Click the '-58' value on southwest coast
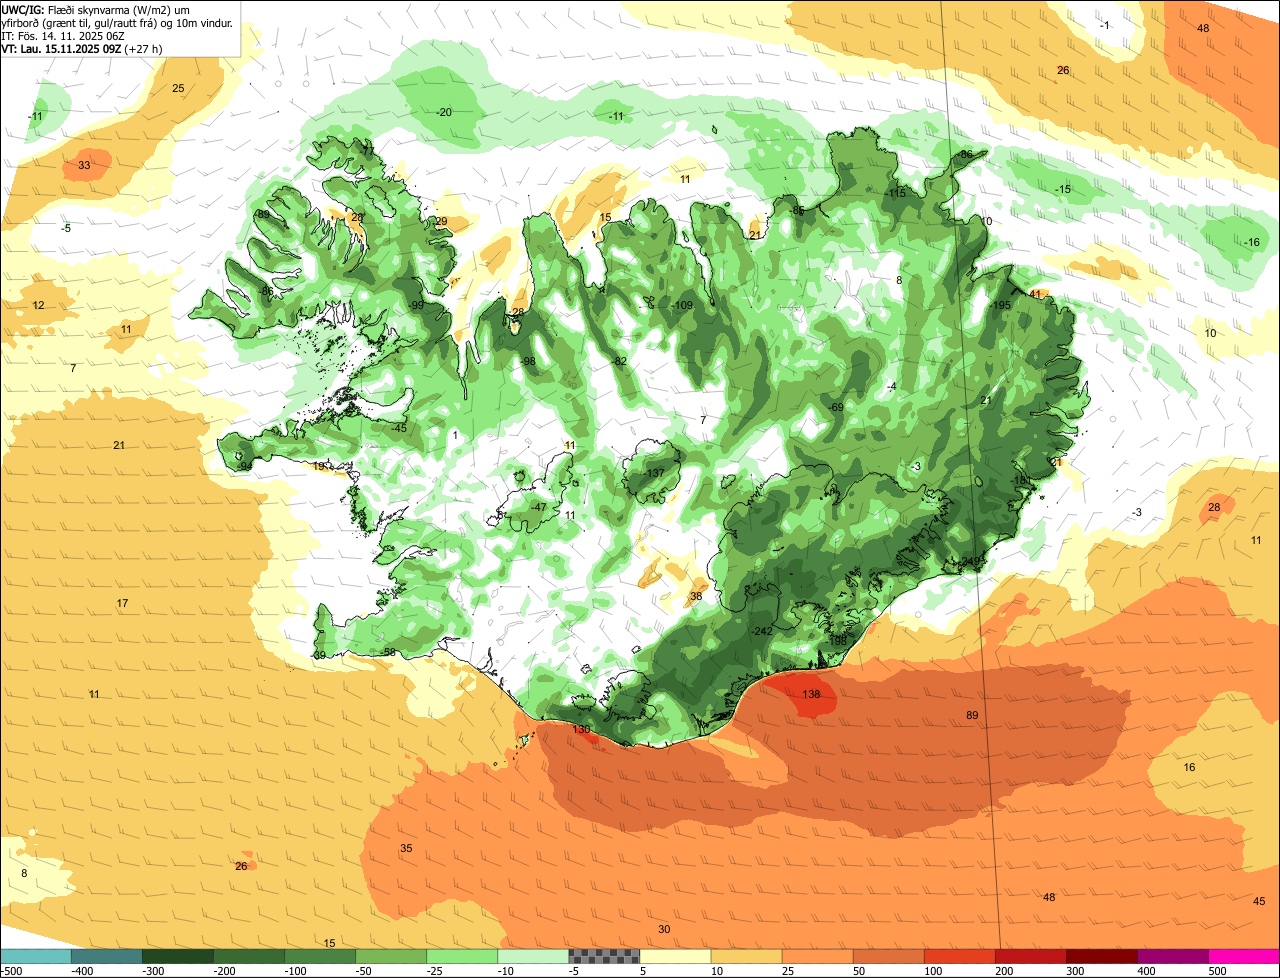This screenshot has height=978, width=1280. tap(388, 652)
